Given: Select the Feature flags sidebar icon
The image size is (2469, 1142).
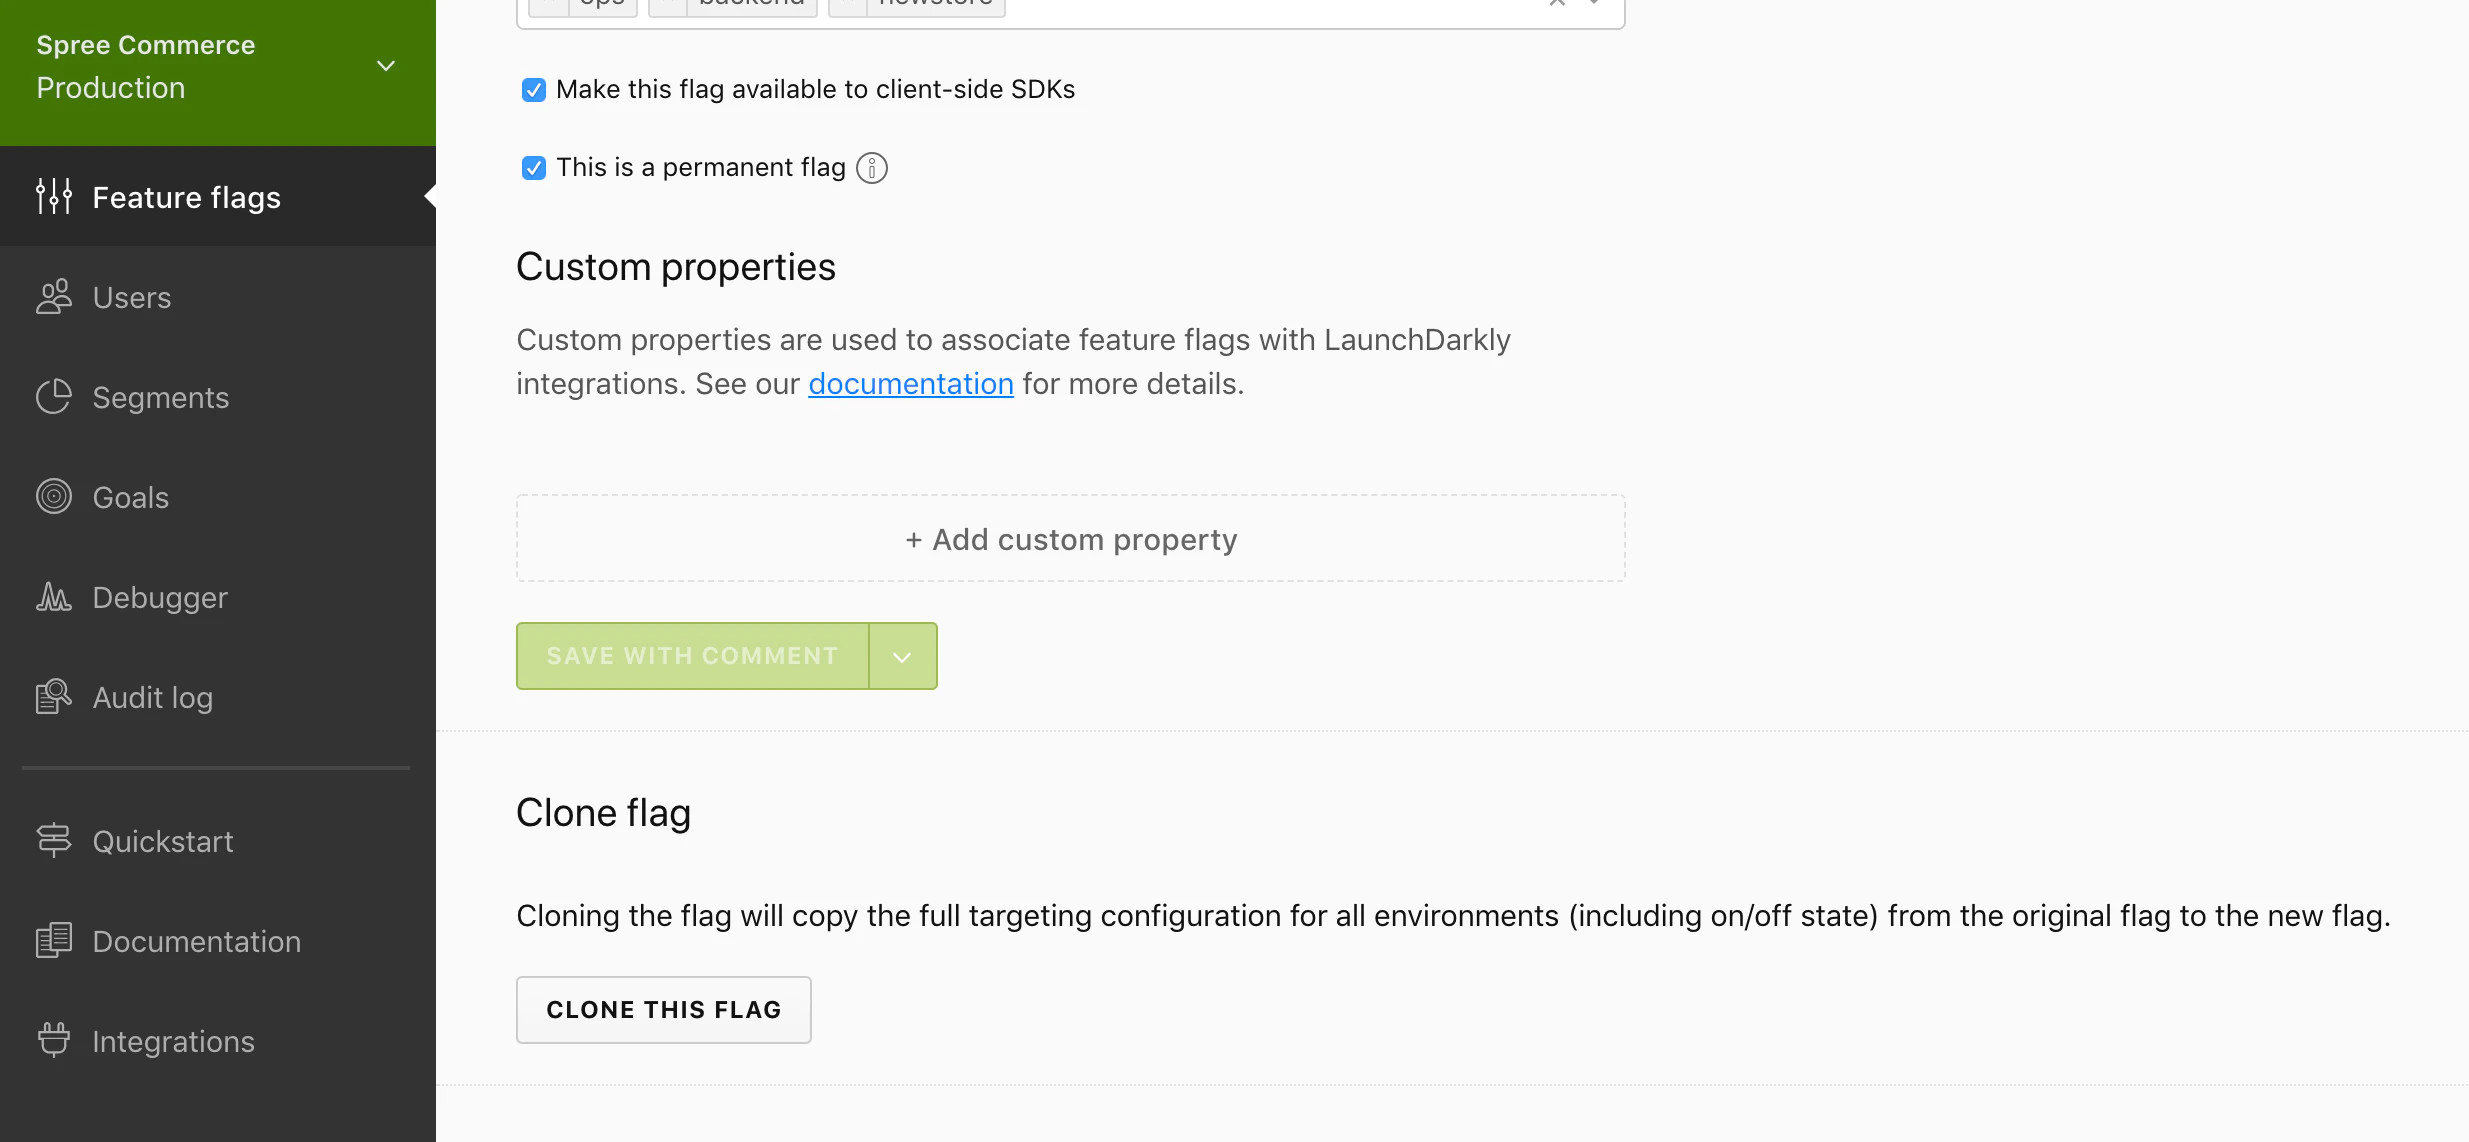Looking at the screenshot, I should coord(54,197).
